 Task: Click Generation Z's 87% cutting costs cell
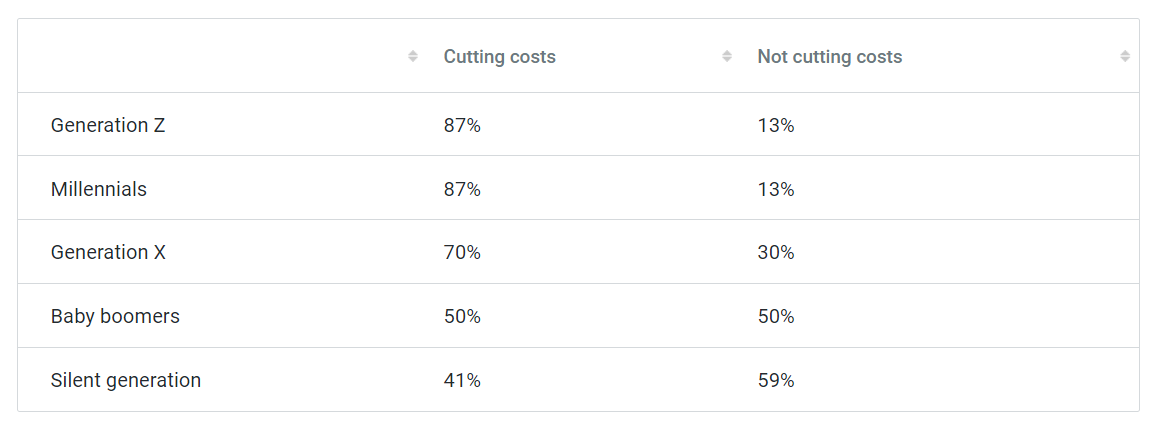tap(462, 125)
